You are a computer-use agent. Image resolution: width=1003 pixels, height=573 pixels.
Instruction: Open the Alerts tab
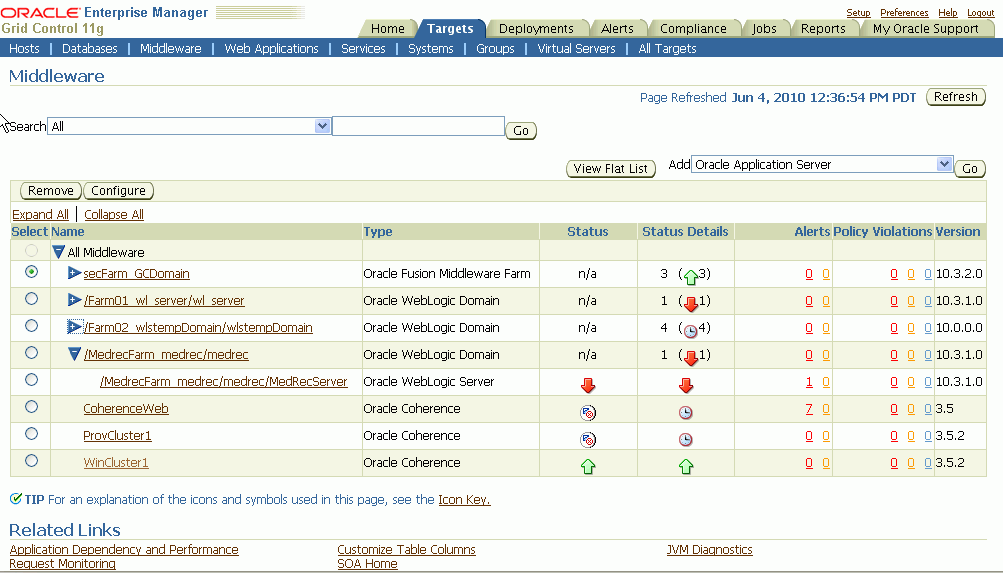(x=617, y=28)
